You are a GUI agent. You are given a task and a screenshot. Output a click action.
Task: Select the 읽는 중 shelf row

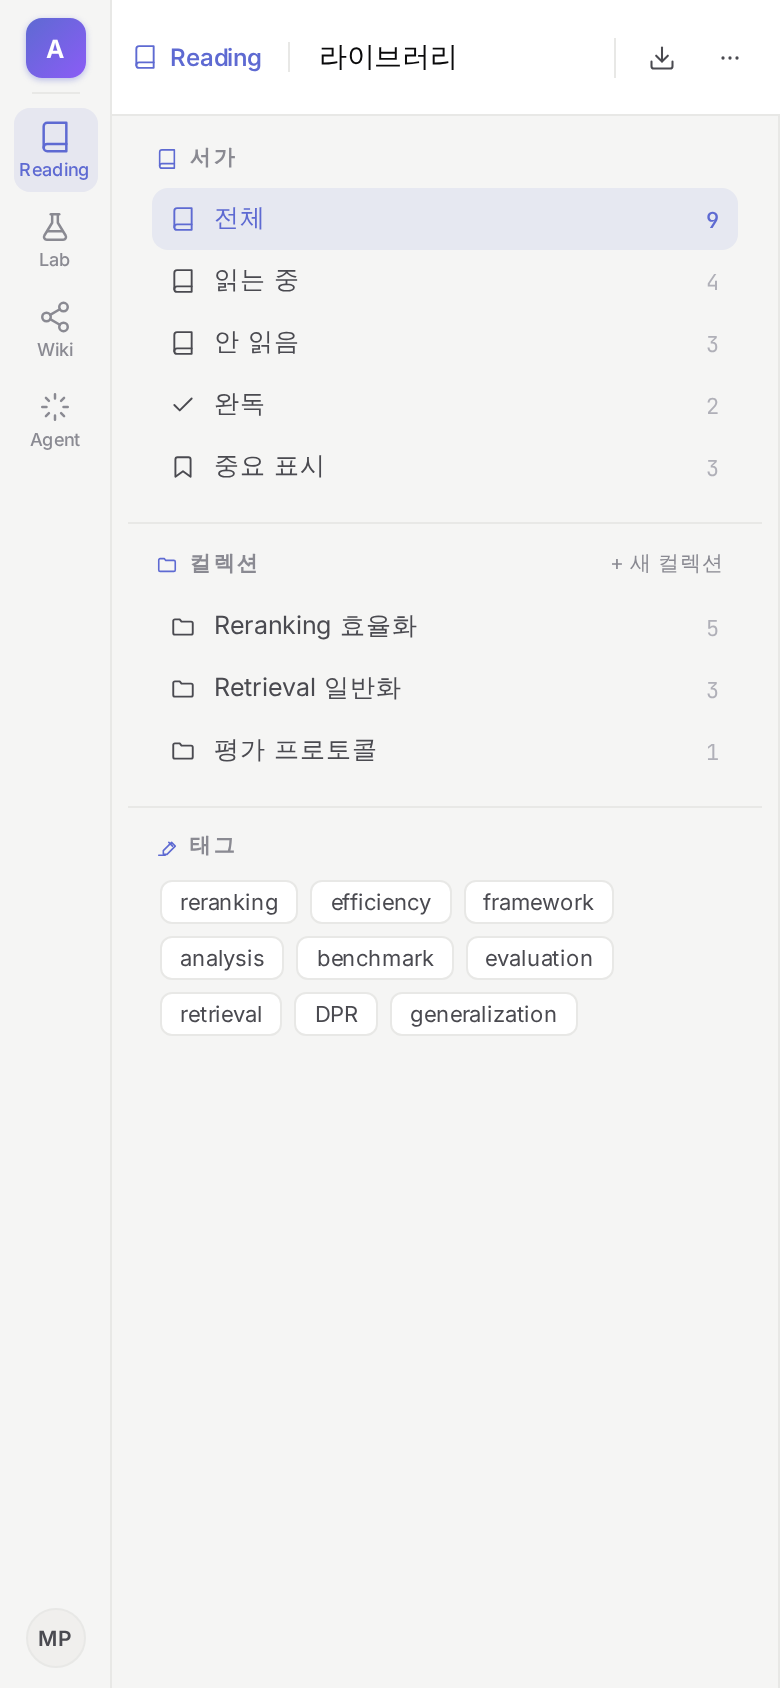445,281
